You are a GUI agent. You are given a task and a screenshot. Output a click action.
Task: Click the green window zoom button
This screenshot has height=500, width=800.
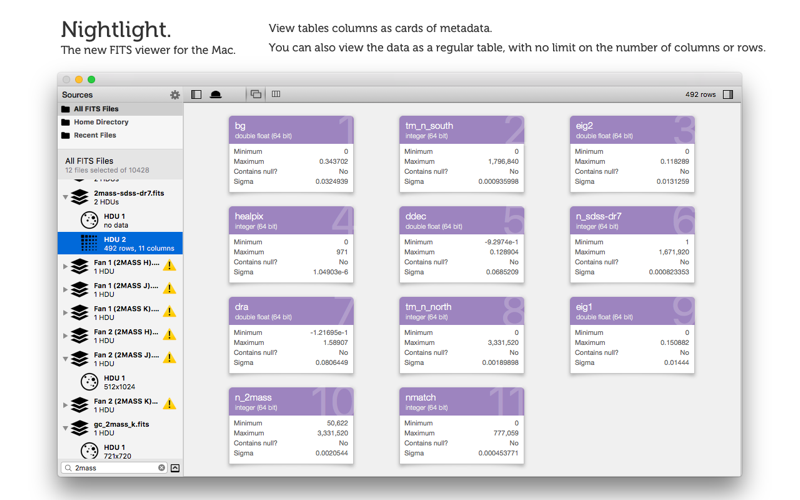pos(91,80)
